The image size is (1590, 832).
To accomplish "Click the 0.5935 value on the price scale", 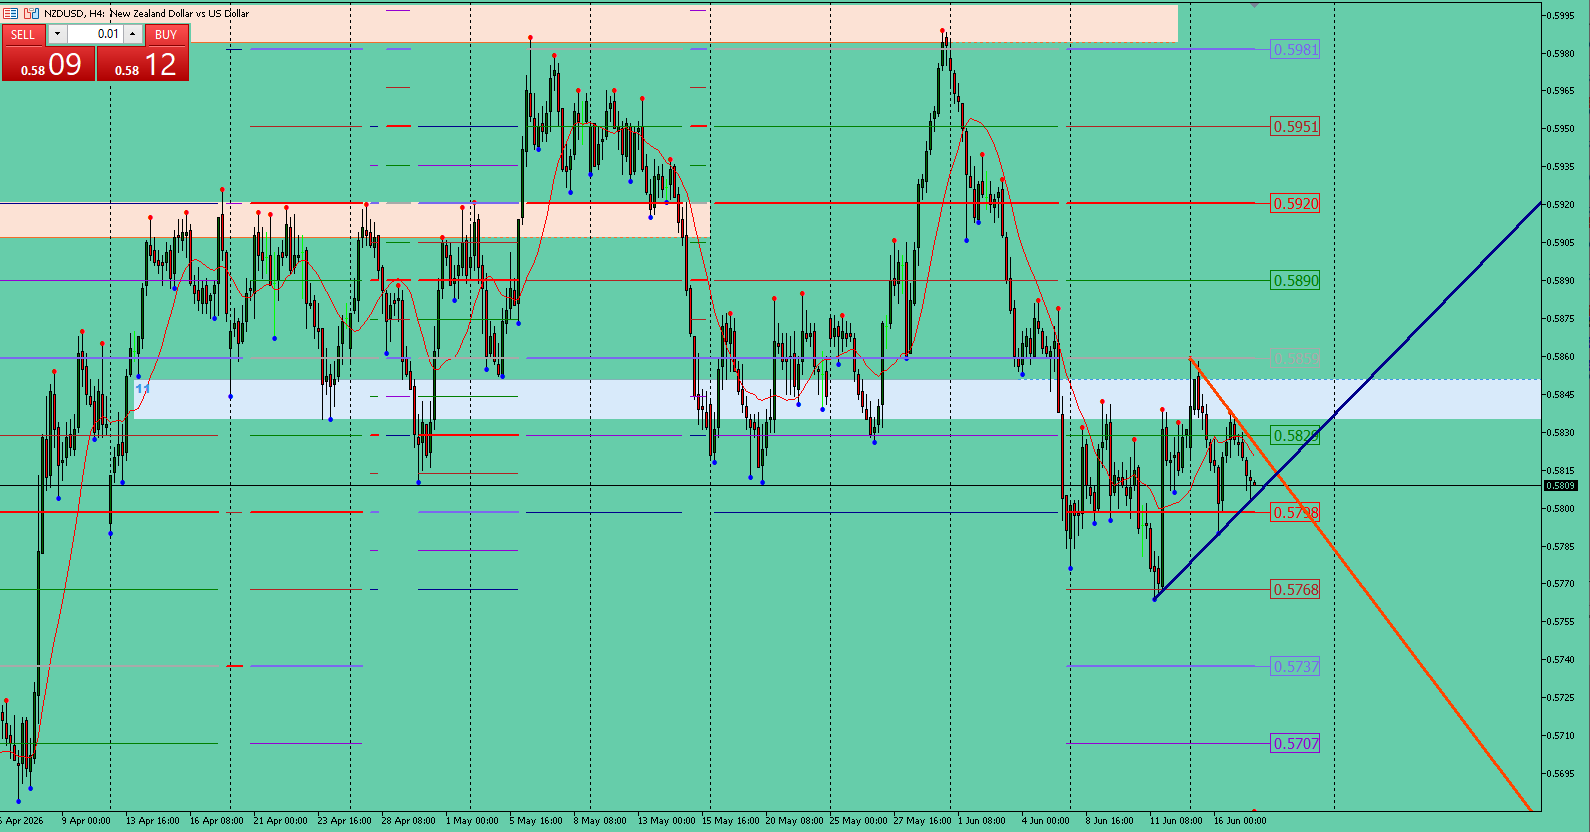I will coord(1561,167).
